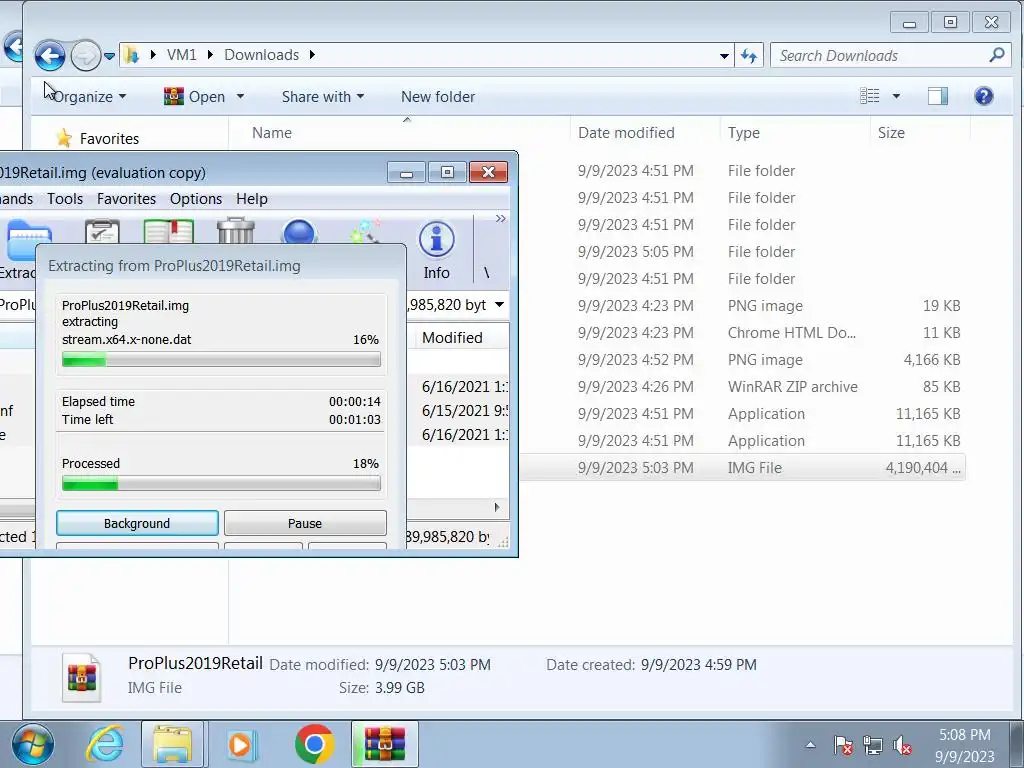Image resolution: width=1024 pixels, height=768 pixels.
Task: Select the PNG image 4,166 KB row
Action: coord(743,360)
